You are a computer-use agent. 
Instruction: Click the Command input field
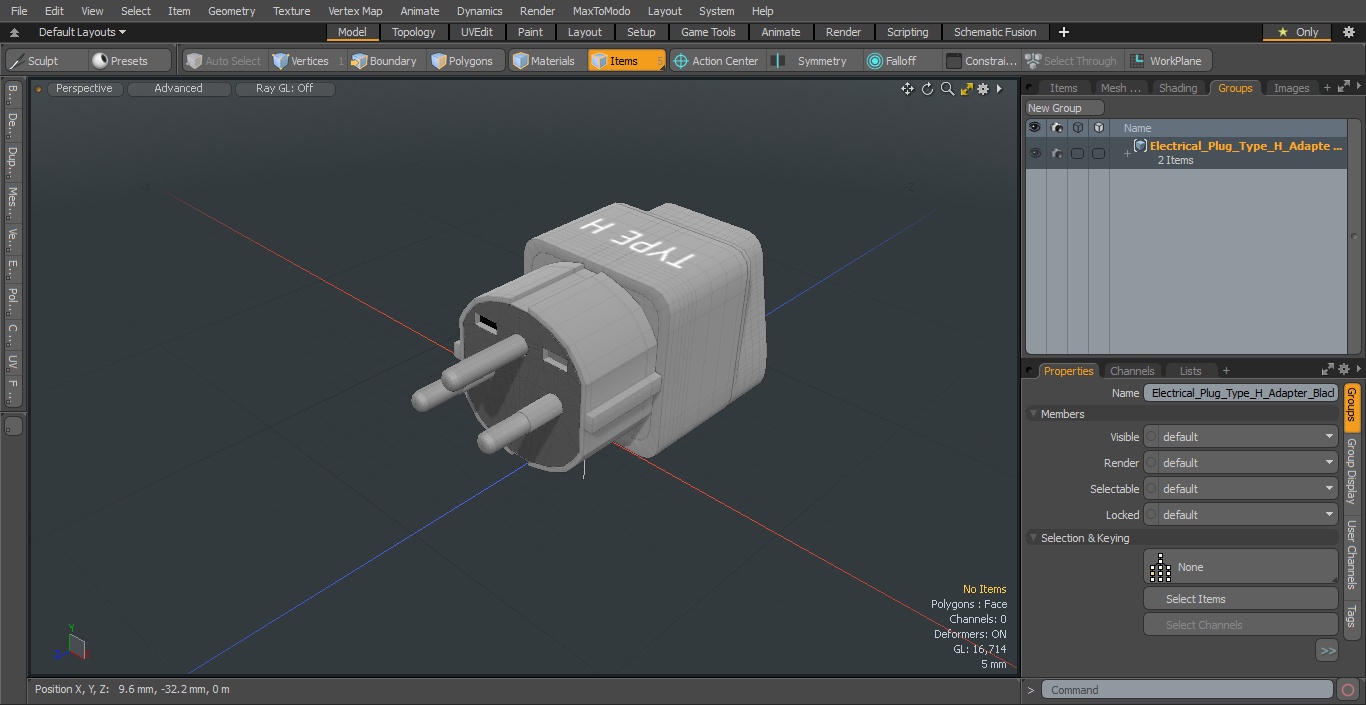point(1186,690)
